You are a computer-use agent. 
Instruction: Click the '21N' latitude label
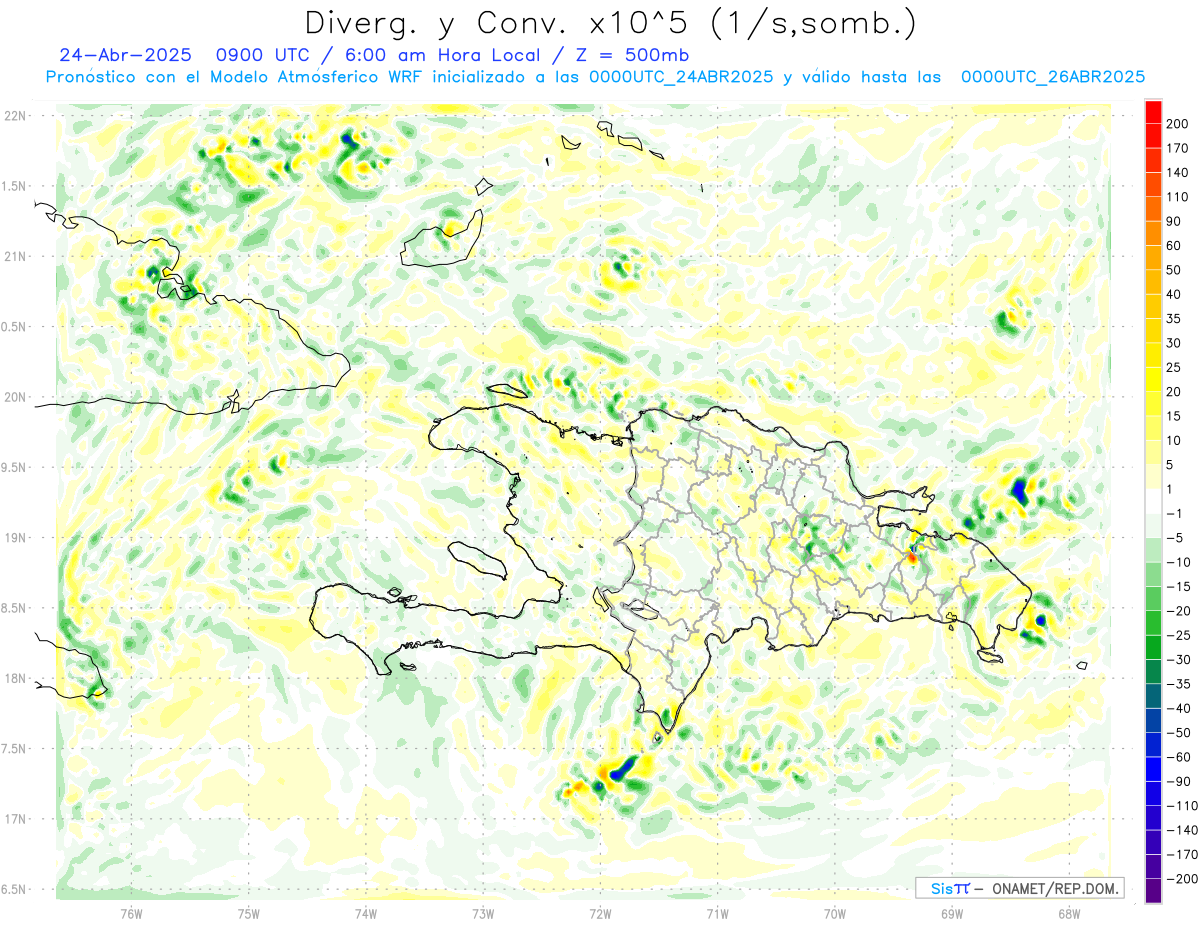16,257
